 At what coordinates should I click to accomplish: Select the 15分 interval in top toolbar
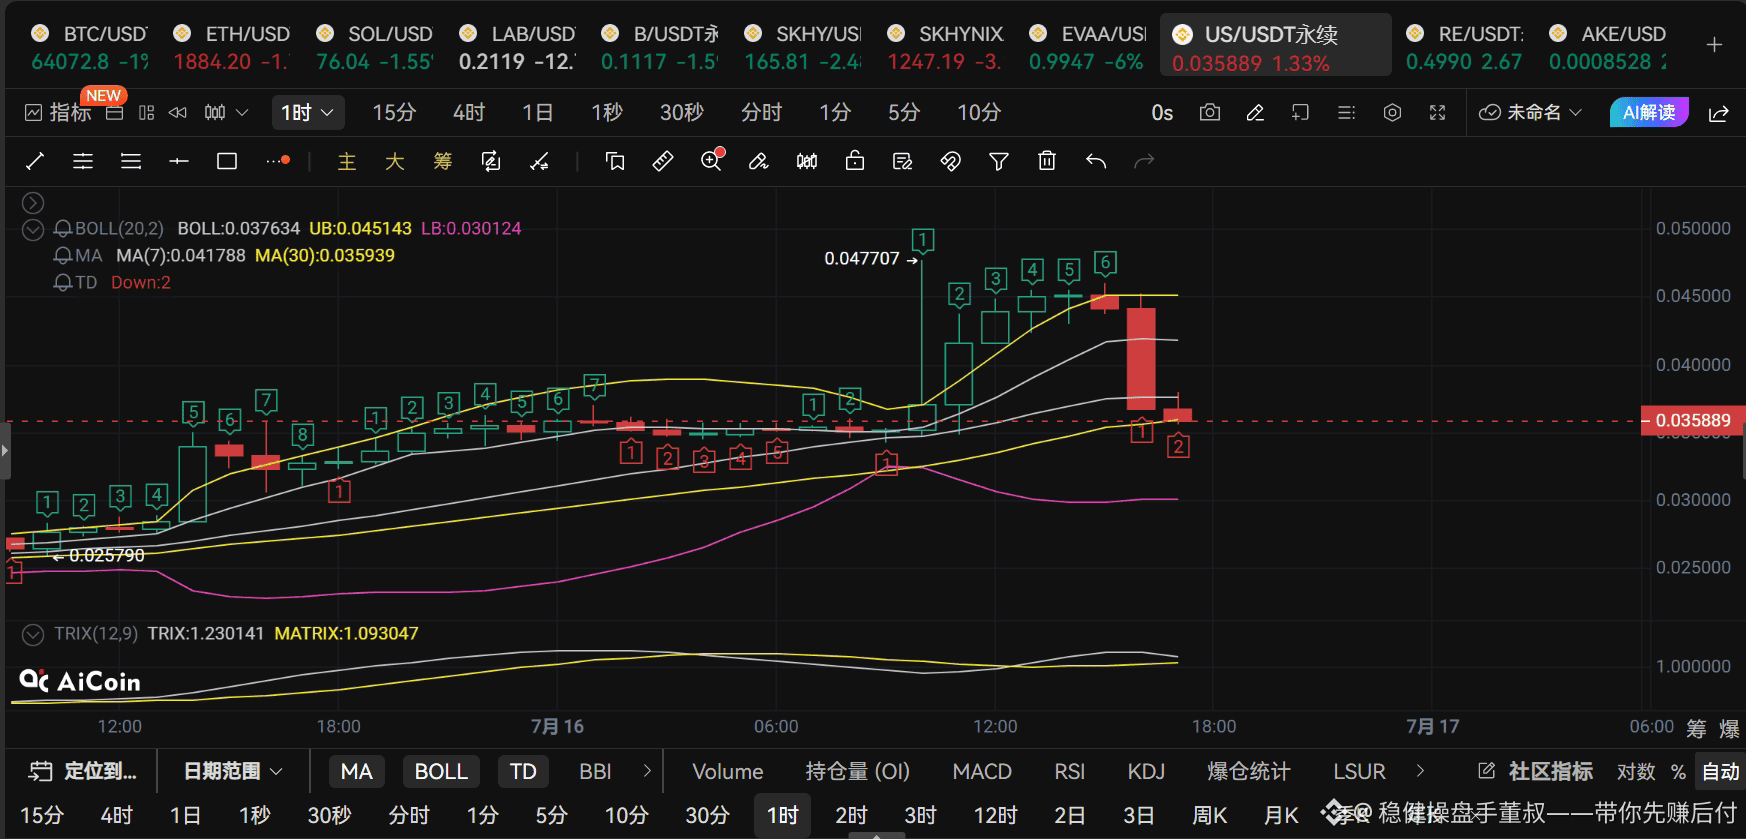coord(394,112)
